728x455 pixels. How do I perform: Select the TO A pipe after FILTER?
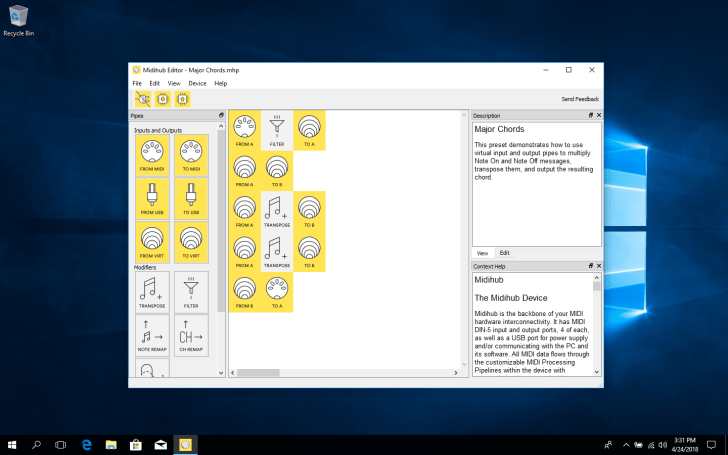[x=309, y=130]
